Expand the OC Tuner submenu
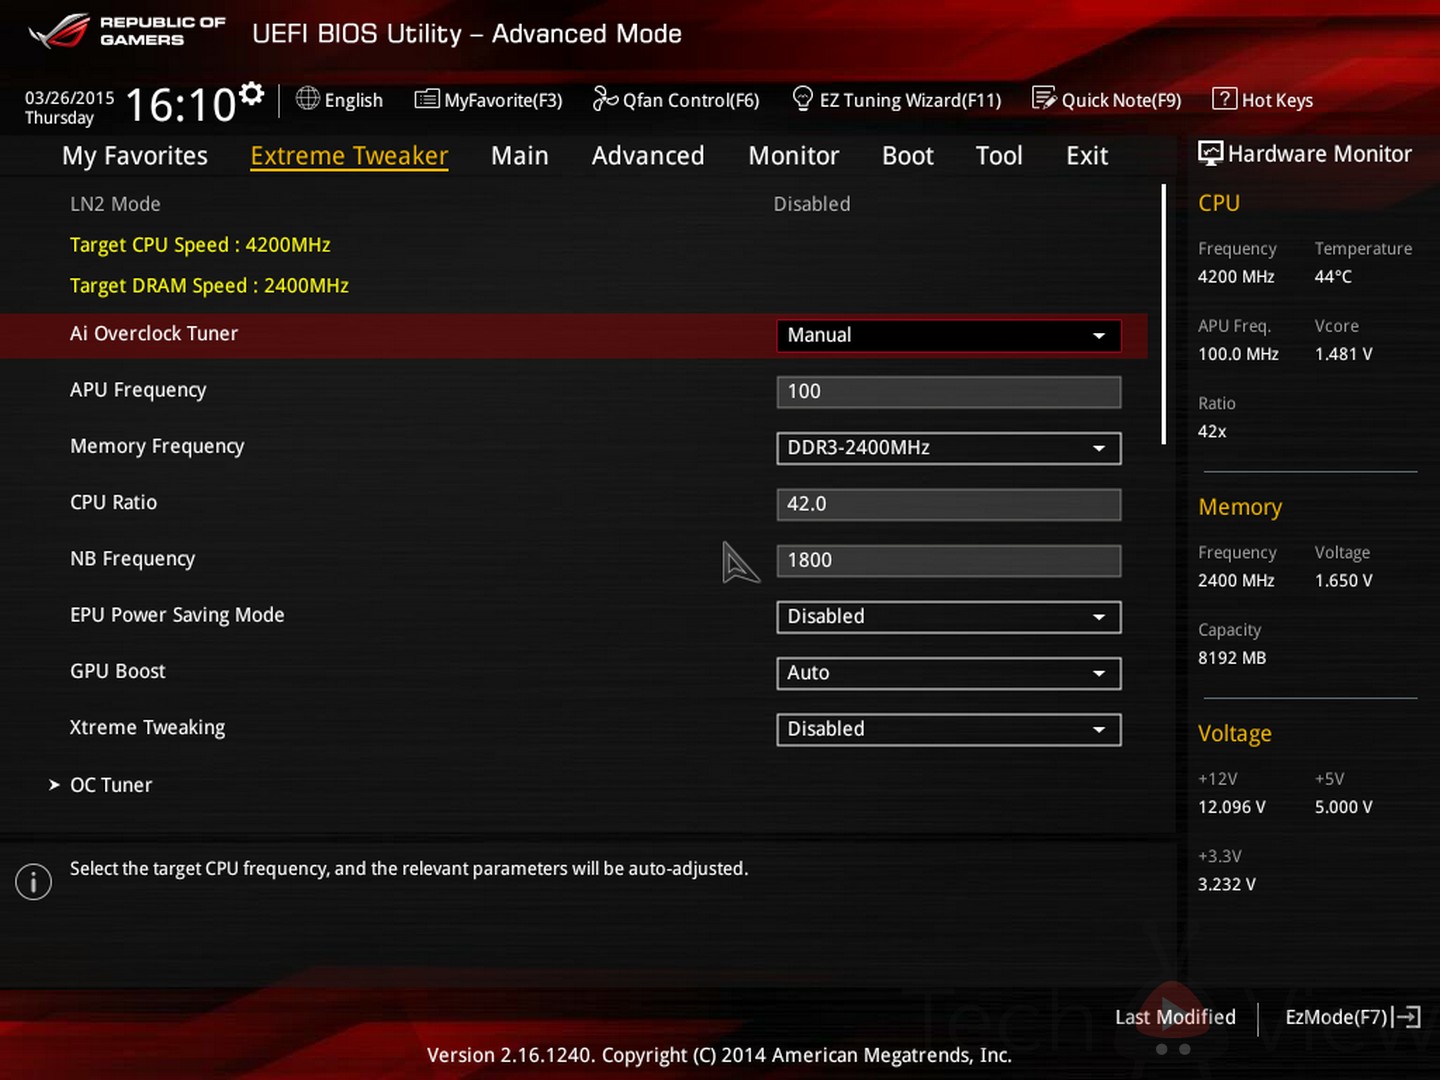Image resolution: width=1440 pixels, height=1080 pixels. [101, 785]
